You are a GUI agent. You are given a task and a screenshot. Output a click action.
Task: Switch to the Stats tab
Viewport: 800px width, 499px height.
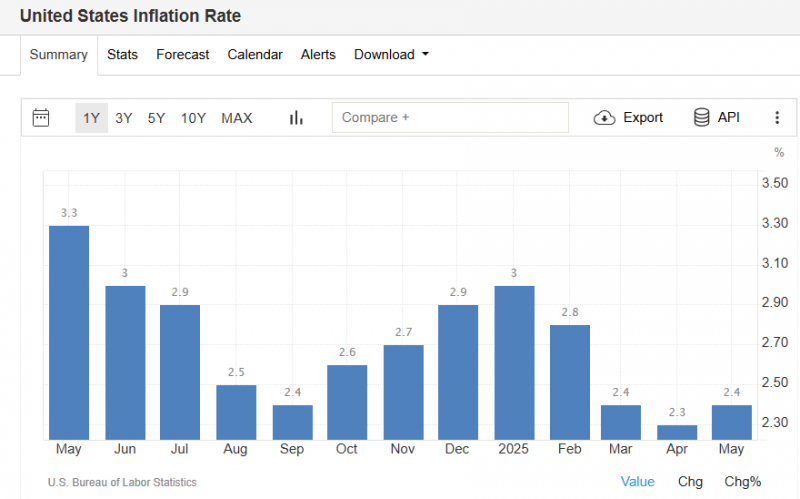click(122, 55)
